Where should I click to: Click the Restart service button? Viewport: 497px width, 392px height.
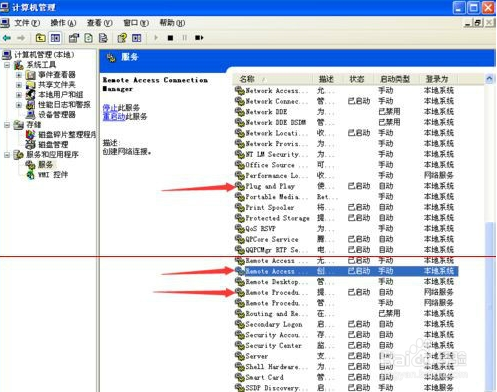coord(199,38)
